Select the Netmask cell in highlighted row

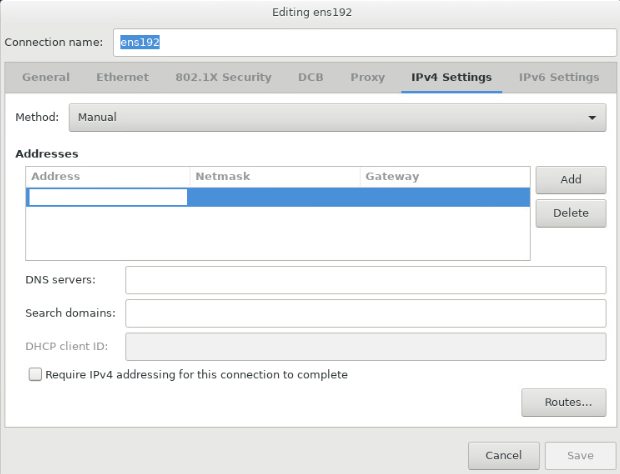(274, 197)
